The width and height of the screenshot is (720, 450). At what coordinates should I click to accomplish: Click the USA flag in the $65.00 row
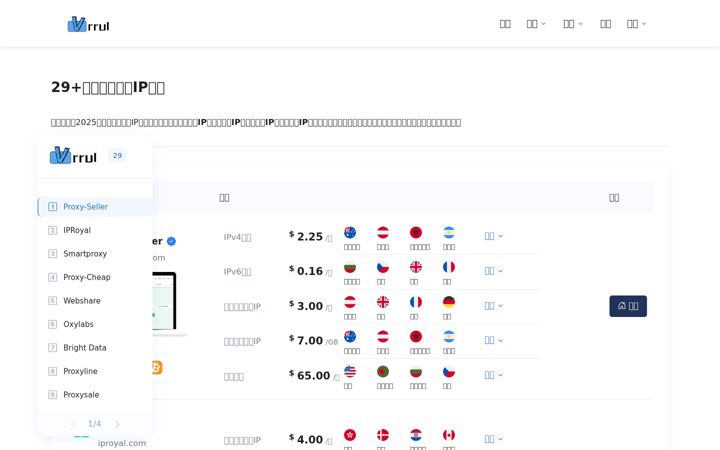pos(350,371)
